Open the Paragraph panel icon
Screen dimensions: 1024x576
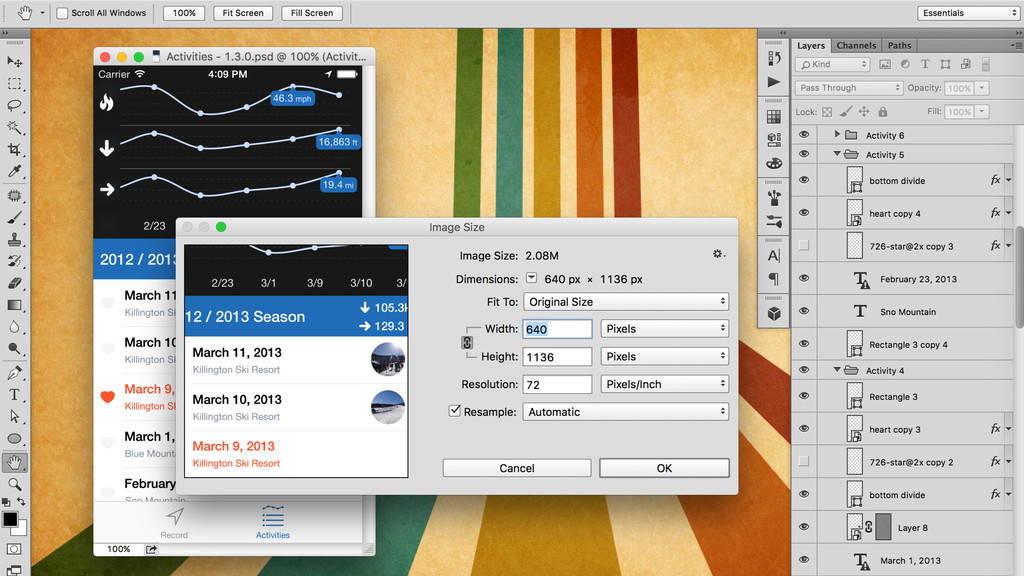pos(774,279)
